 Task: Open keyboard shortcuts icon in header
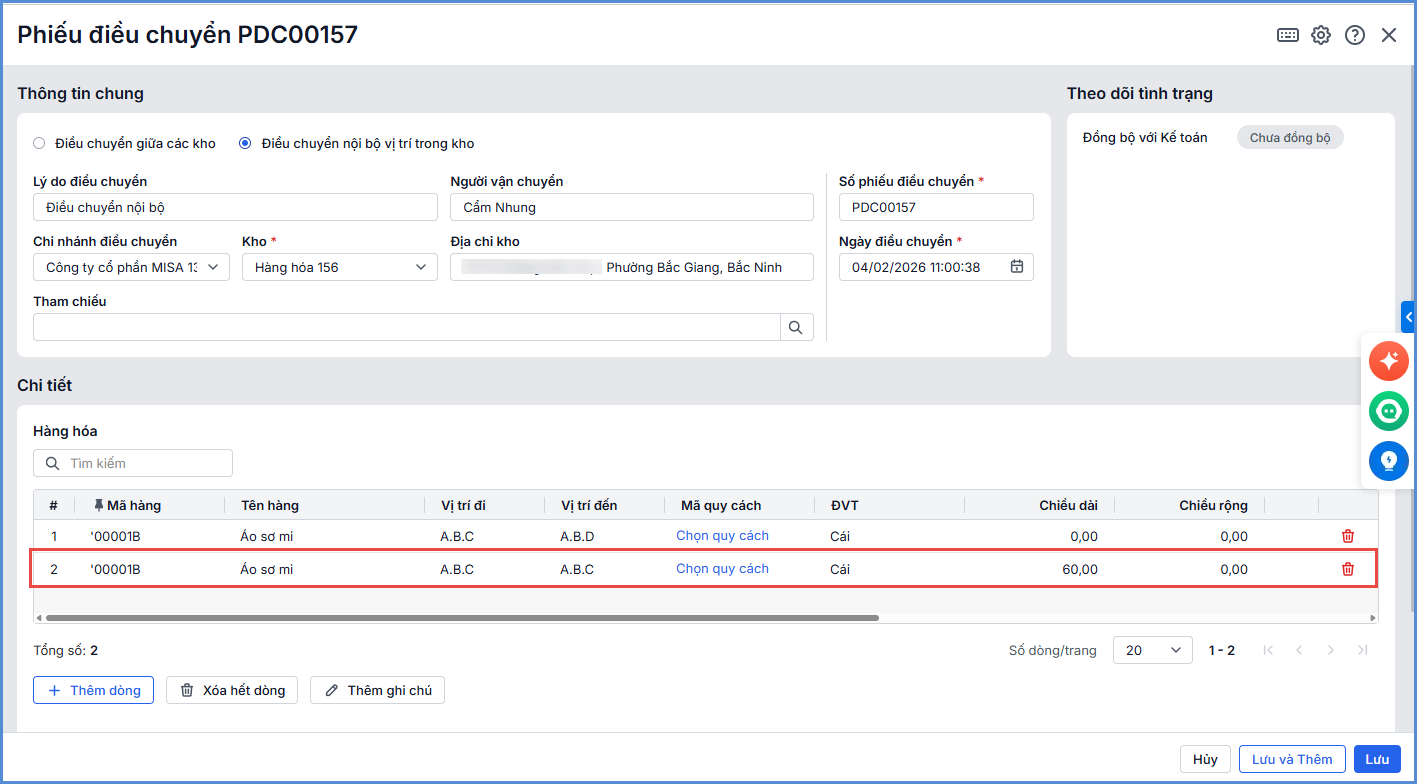[1288, 35]
